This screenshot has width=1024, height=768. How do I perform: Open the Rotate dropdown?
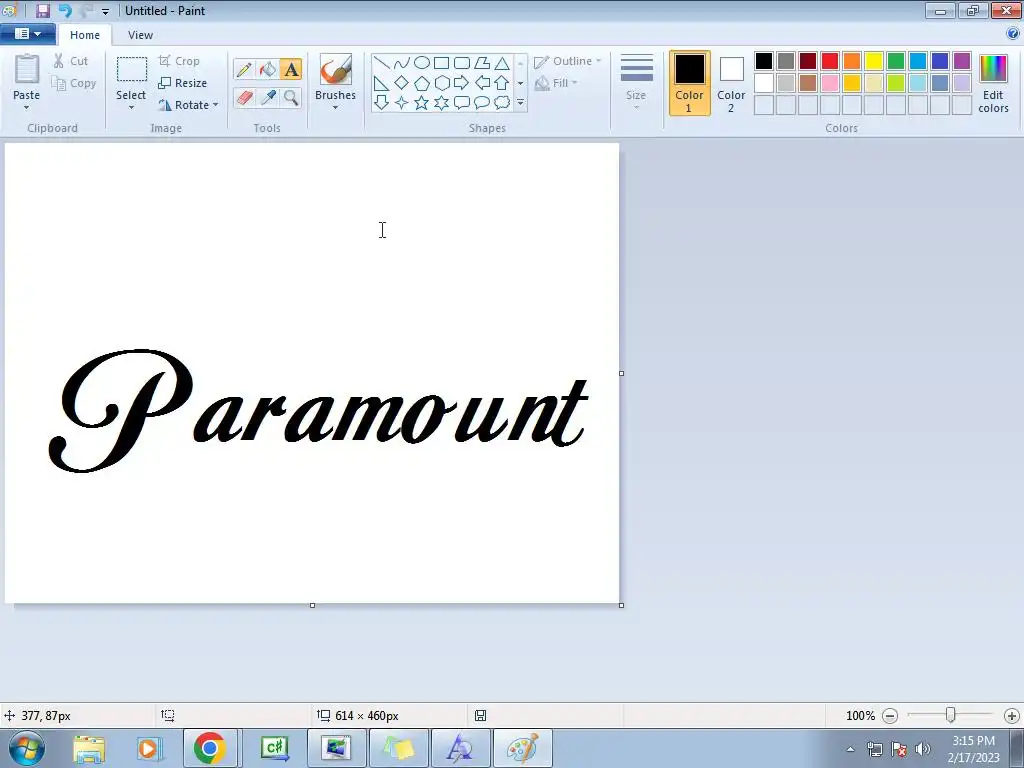point(188,104)
